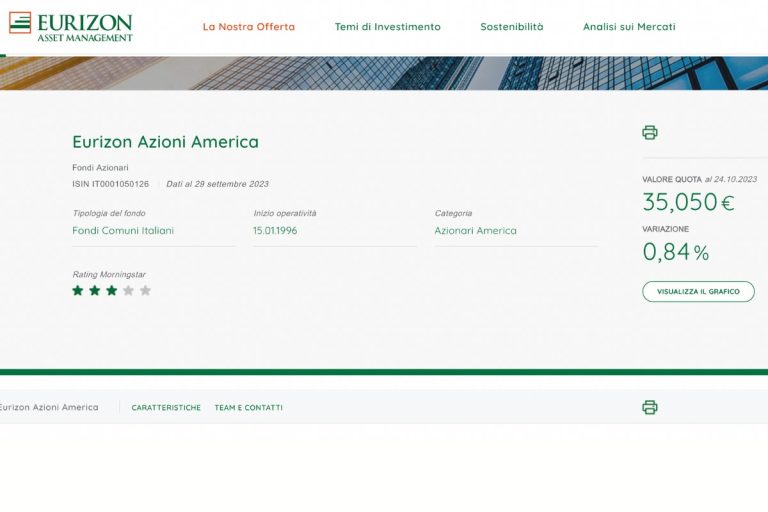Click the 35,050 € quote value
This screenshot has height=512, width=768.
689,202
